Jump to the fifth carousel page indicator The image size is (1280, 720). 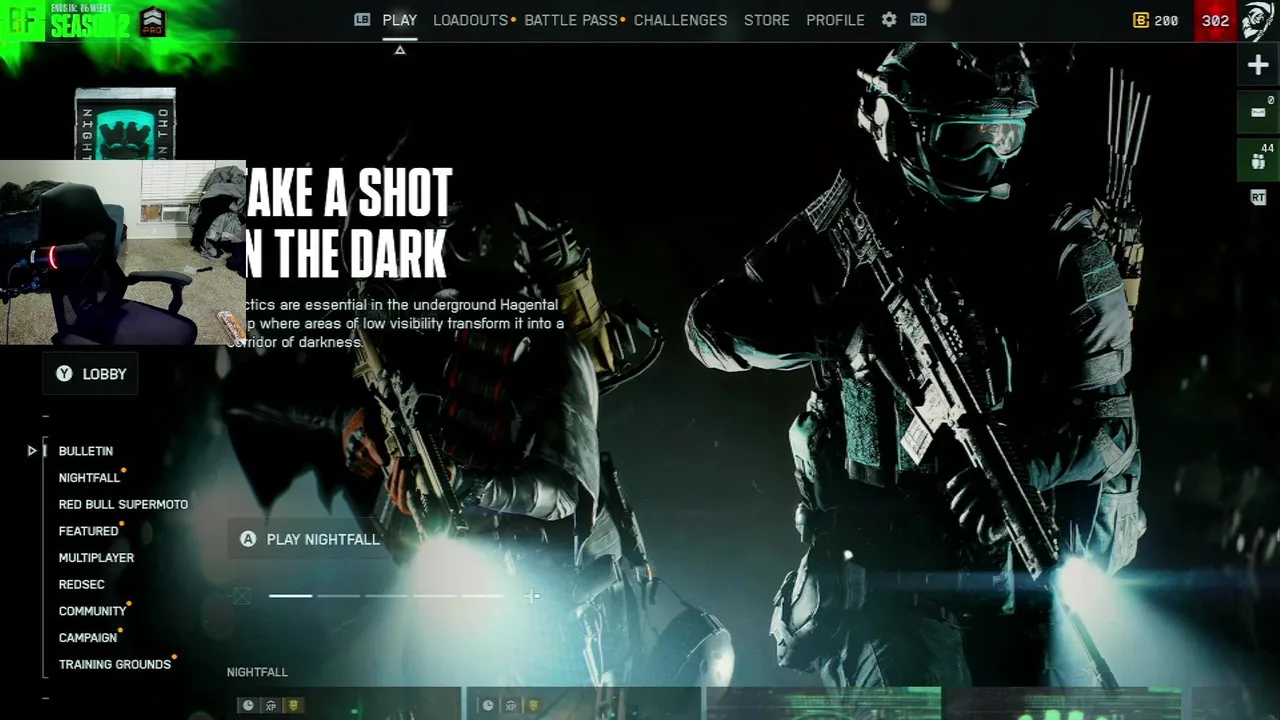coord(483,596)
